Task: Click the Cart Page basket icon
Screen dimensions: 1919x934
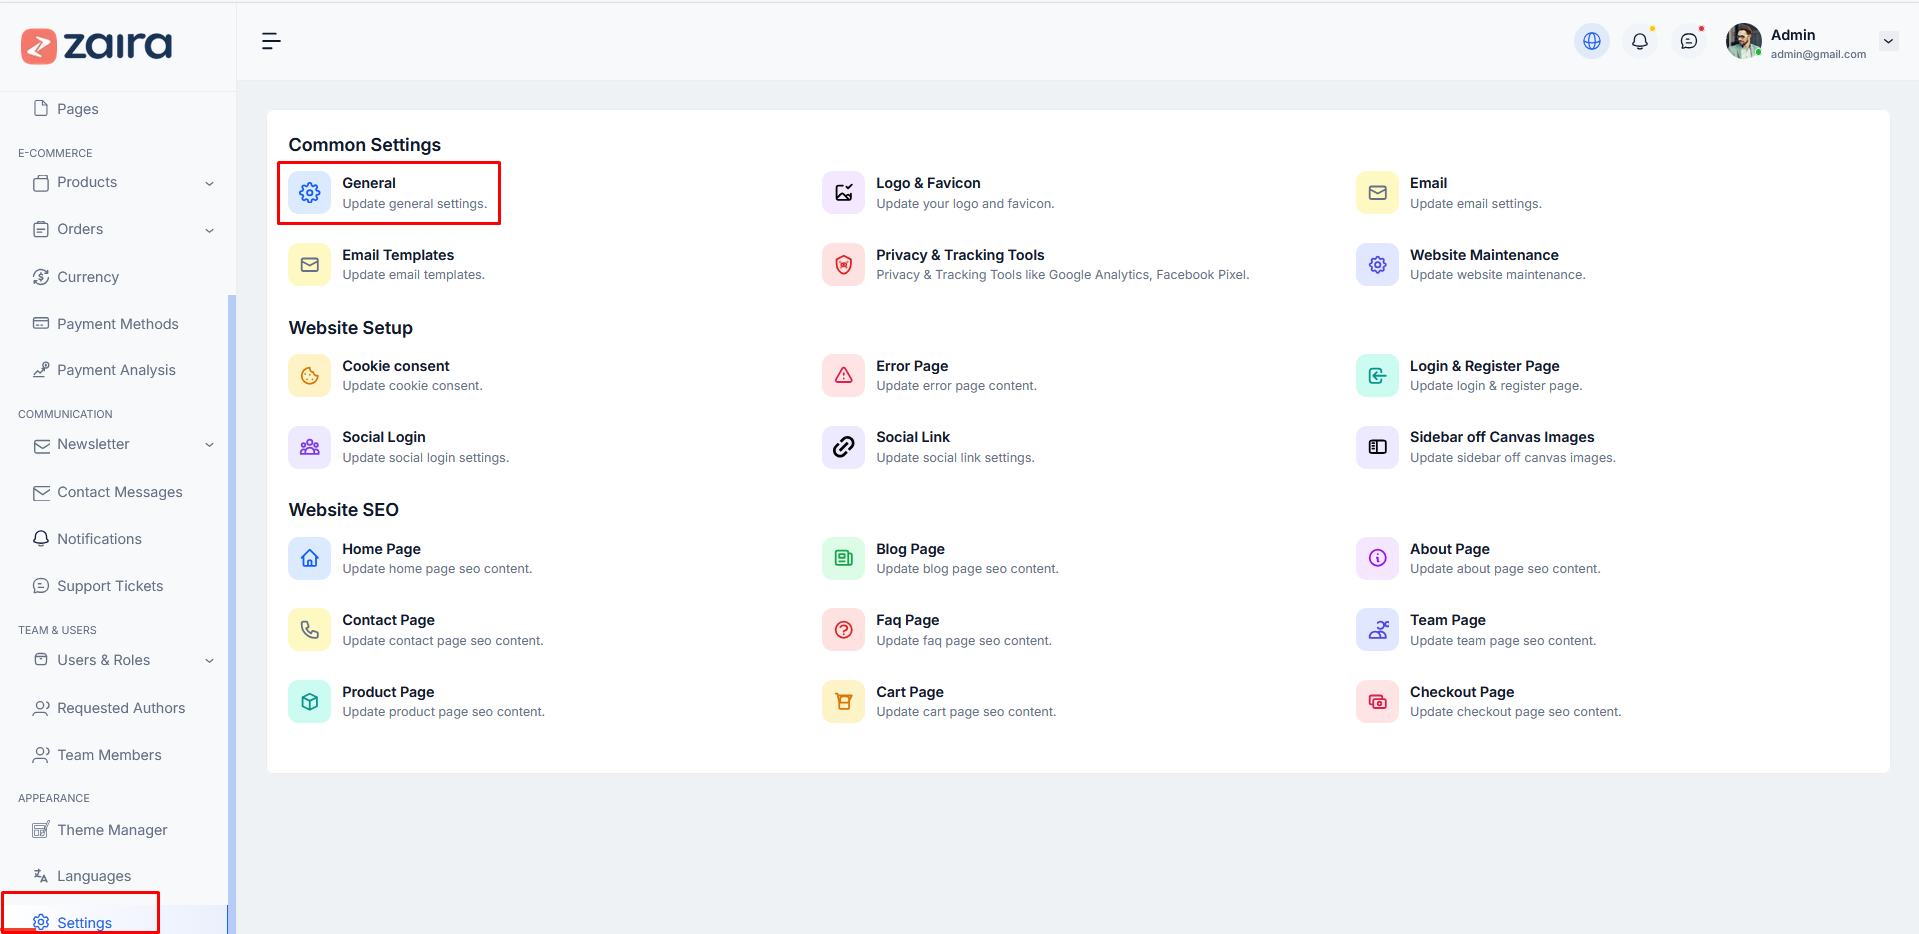Action: 843,702
